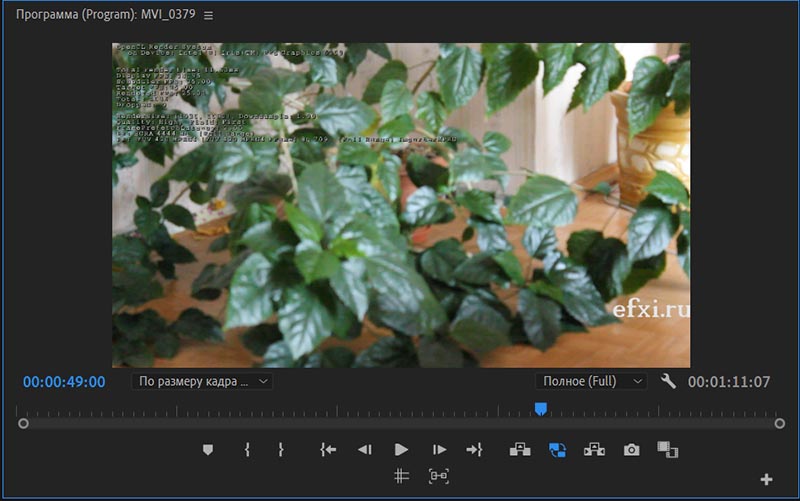Image resolution: width=800 pixels, height=501 pixels.
Task: Click the left zoom scroll bar handle
Action: click(23, 423)
